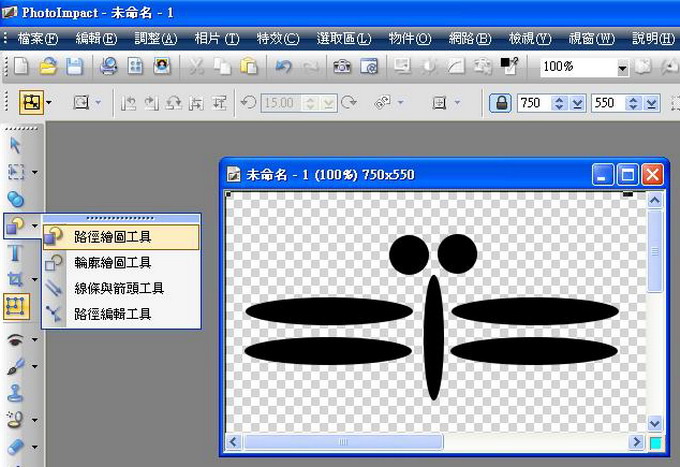This screenshot has height=467, width=680.
Task: Click the scroll down arrow in document
Action: 655,423
